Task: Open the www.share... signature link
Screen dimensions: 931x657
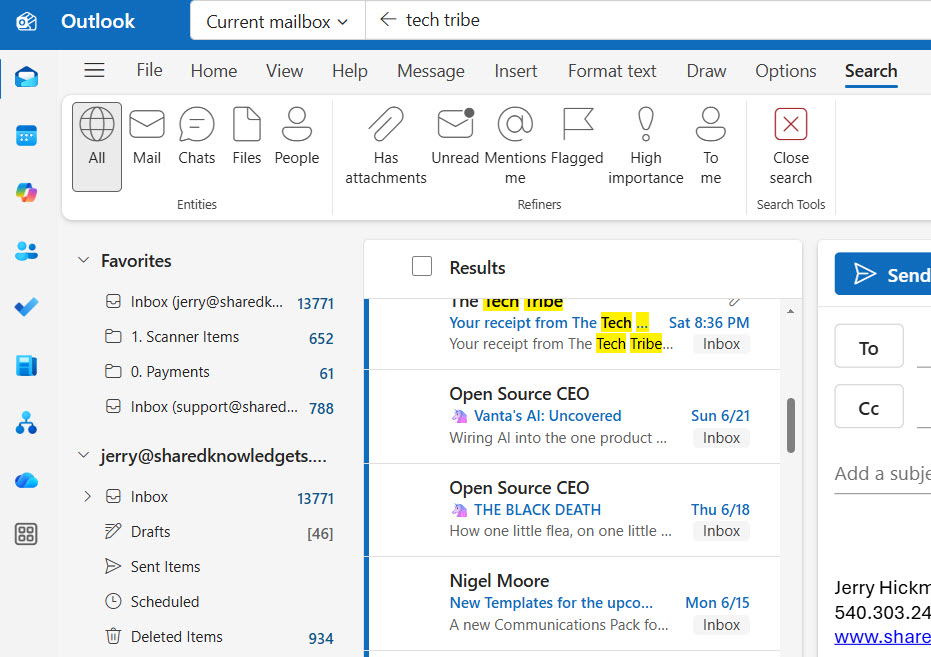Action: (882, 637)
